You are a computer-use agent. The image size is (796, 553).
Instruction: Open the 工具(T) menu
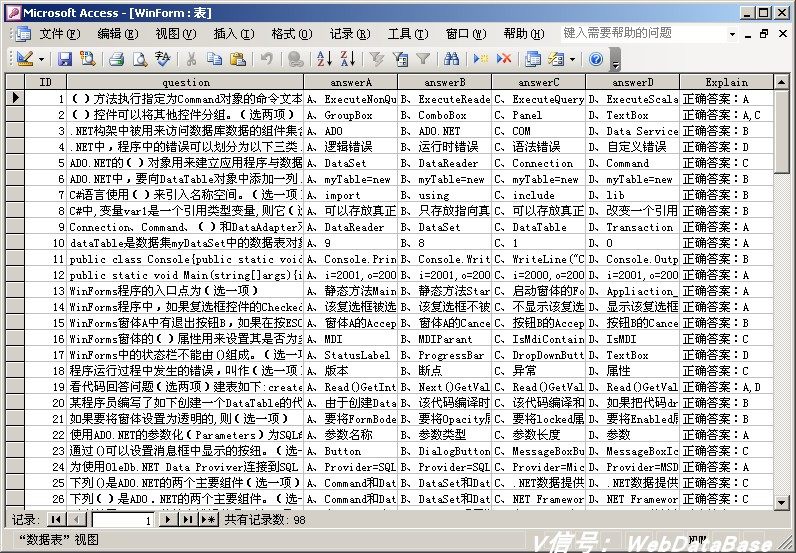point(408,34)
